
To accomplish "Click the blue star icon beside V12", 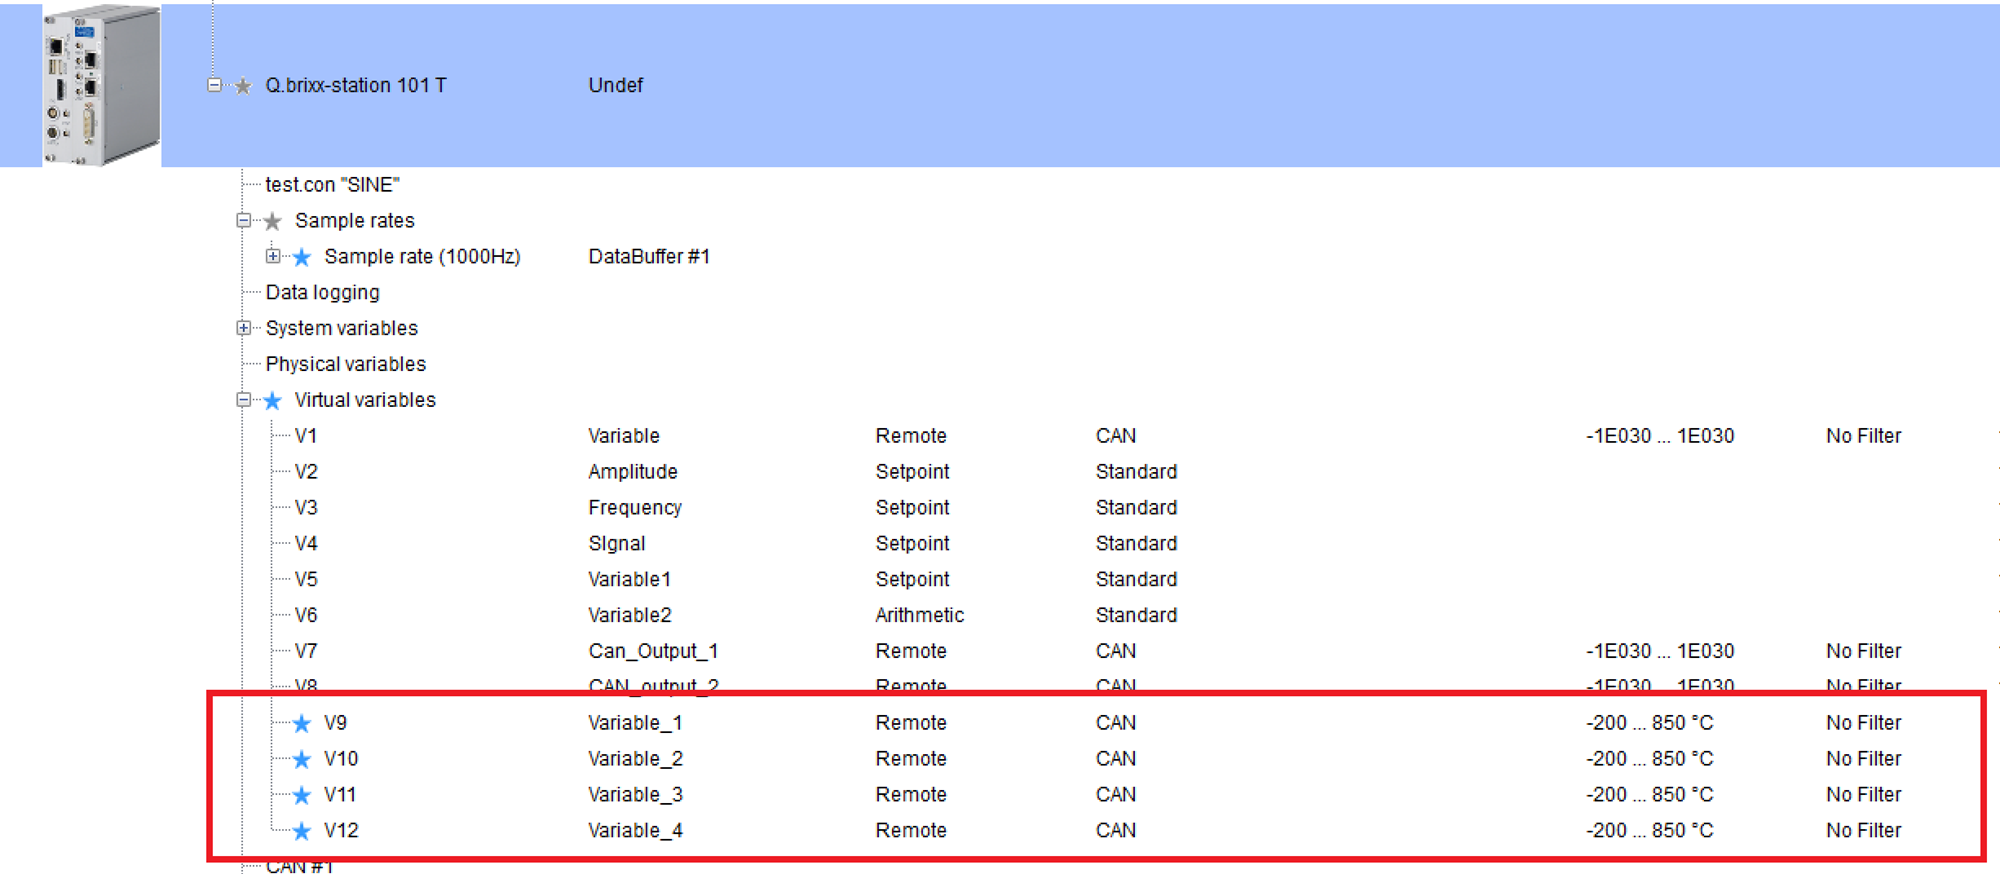I will pyautogui.click(x=302, y=831).
